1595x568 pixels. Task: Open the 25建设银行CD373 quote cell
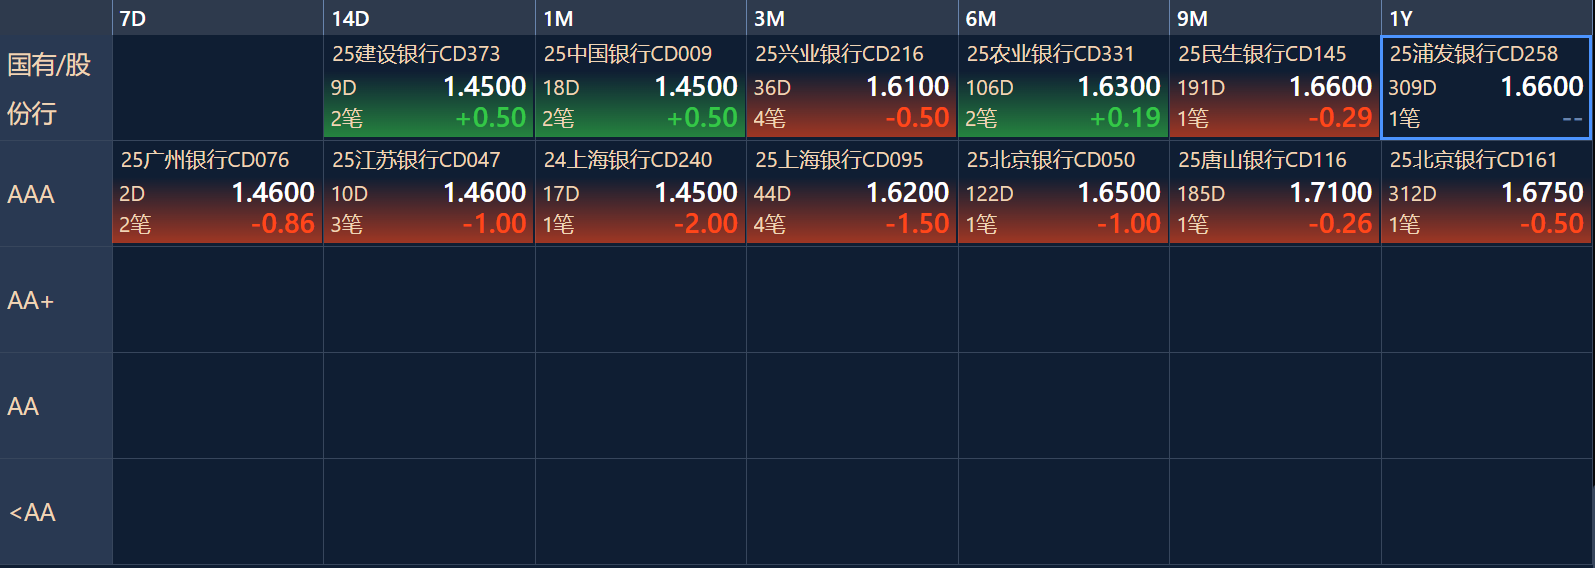(429, 88)
